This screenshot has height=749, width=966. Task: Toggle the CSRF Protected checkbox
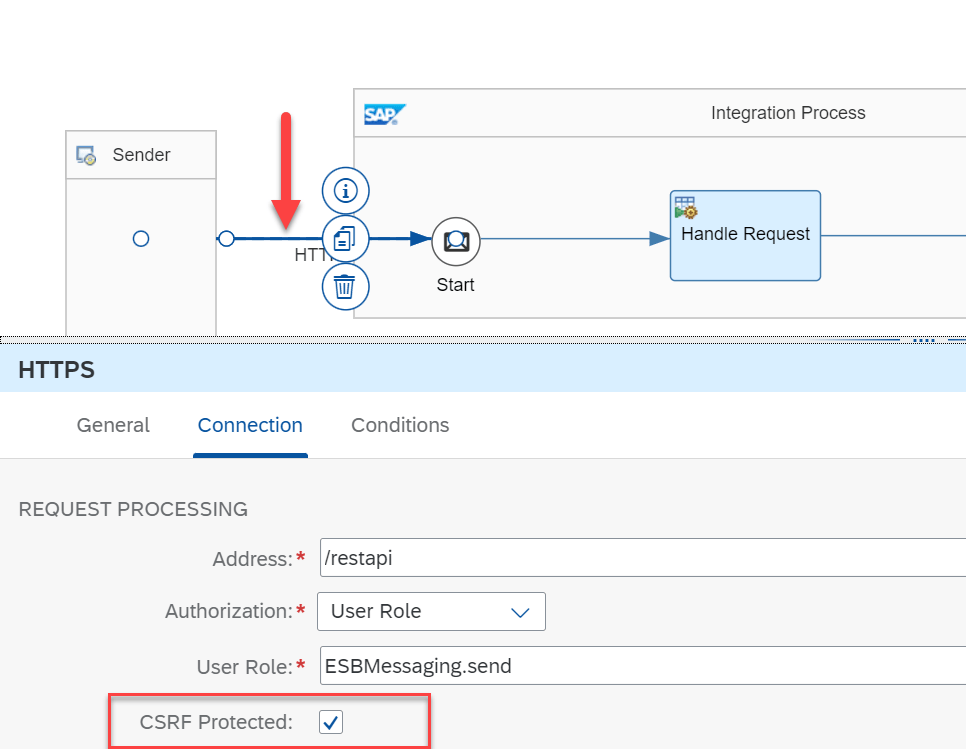(331, 721)
